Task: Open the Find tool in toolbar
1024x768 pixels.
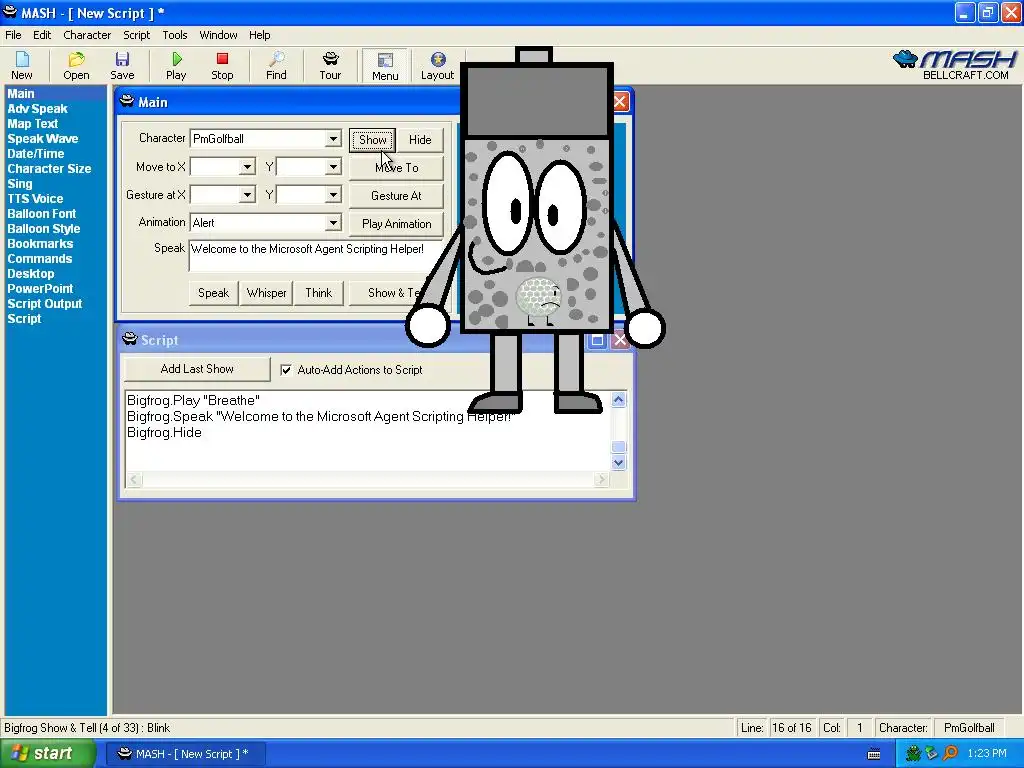Action: click(276, 66)
